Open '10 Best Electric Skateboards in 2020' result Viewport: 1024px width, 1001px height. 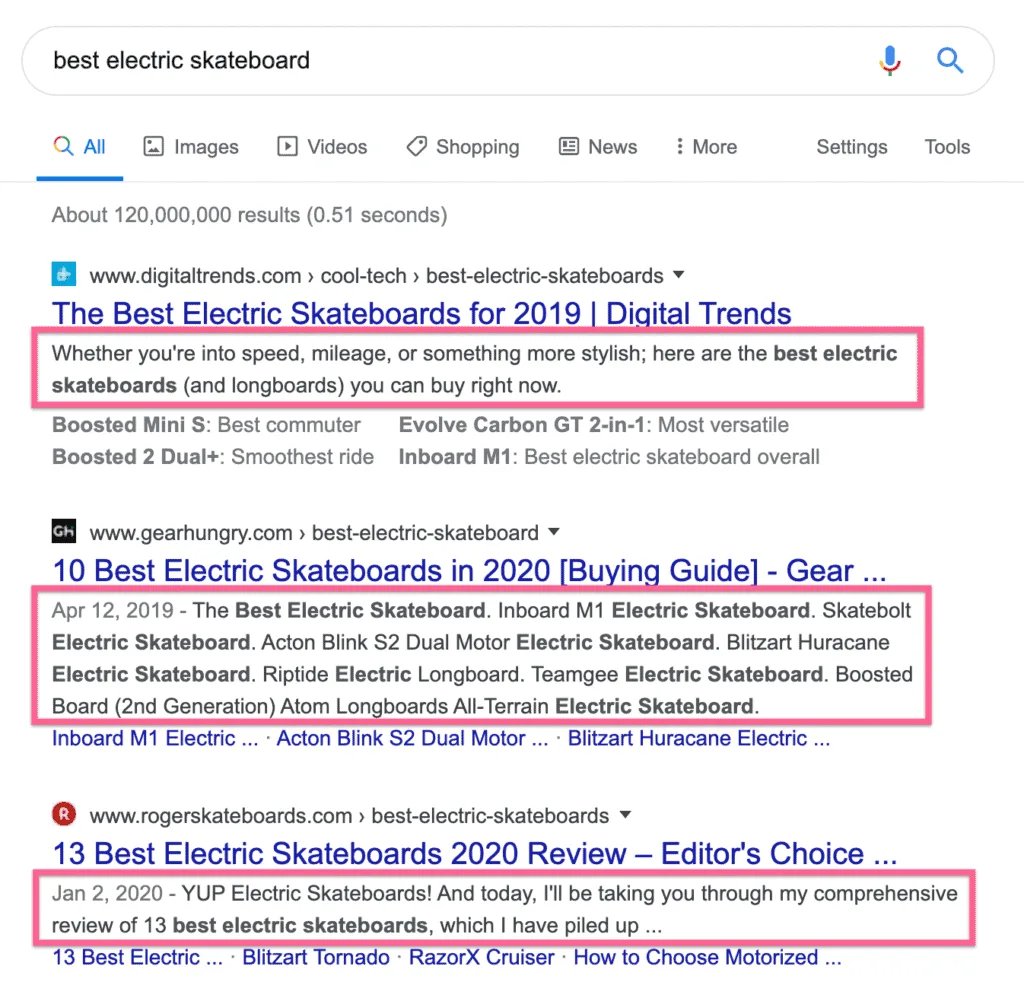point(469,571)
